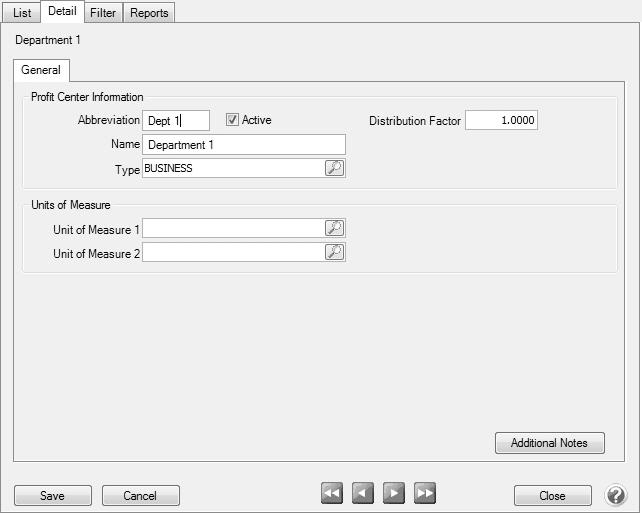Click the Close button
642x514 pixels.
552,496
